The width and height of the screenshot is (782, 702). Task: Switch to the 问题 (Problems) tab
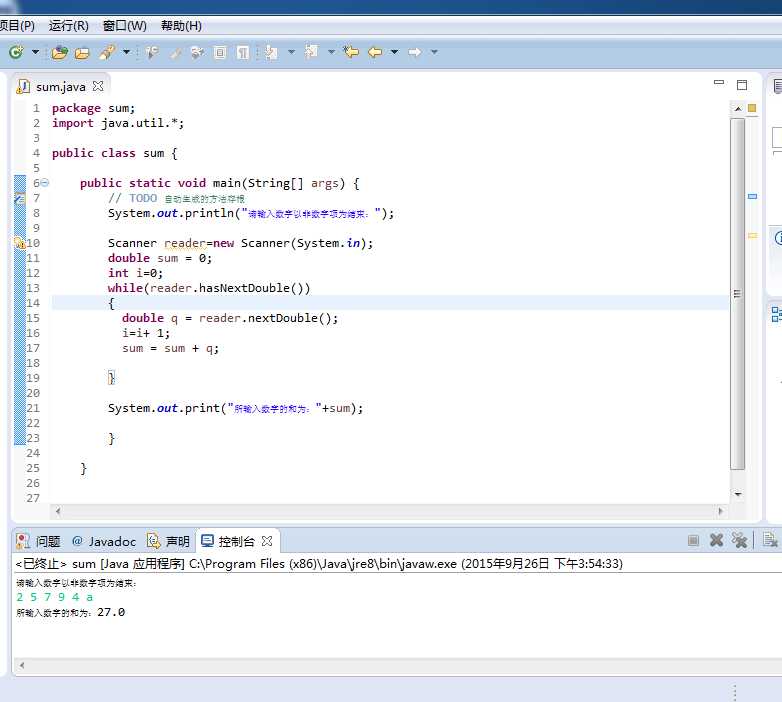38,541
